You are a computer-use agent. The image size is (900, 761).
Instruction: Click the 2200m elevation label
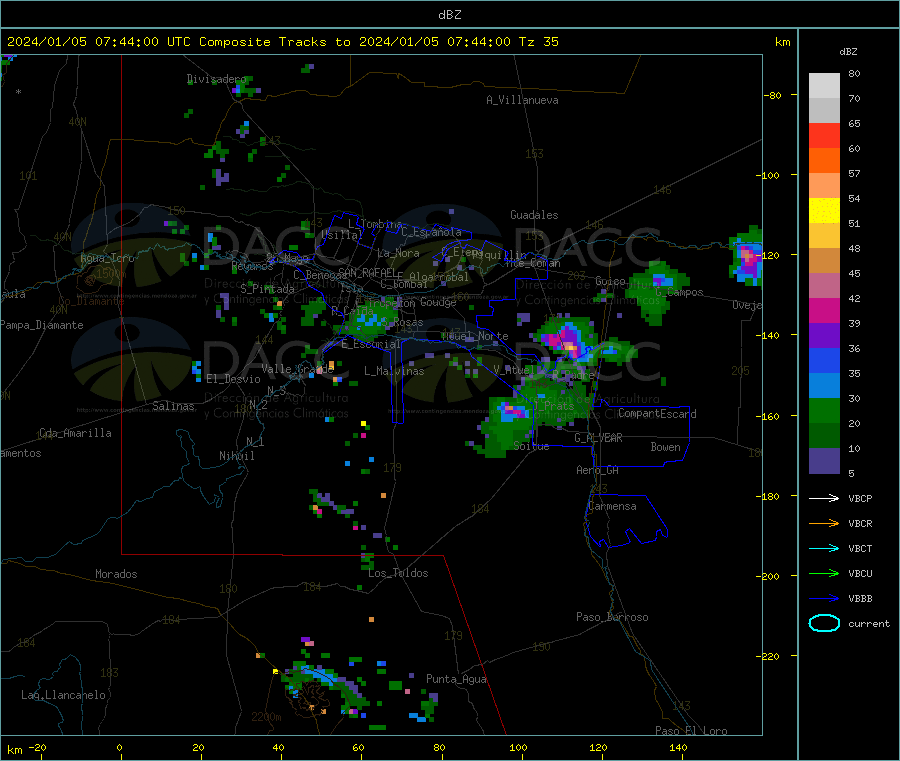click(x=266, y=717)
